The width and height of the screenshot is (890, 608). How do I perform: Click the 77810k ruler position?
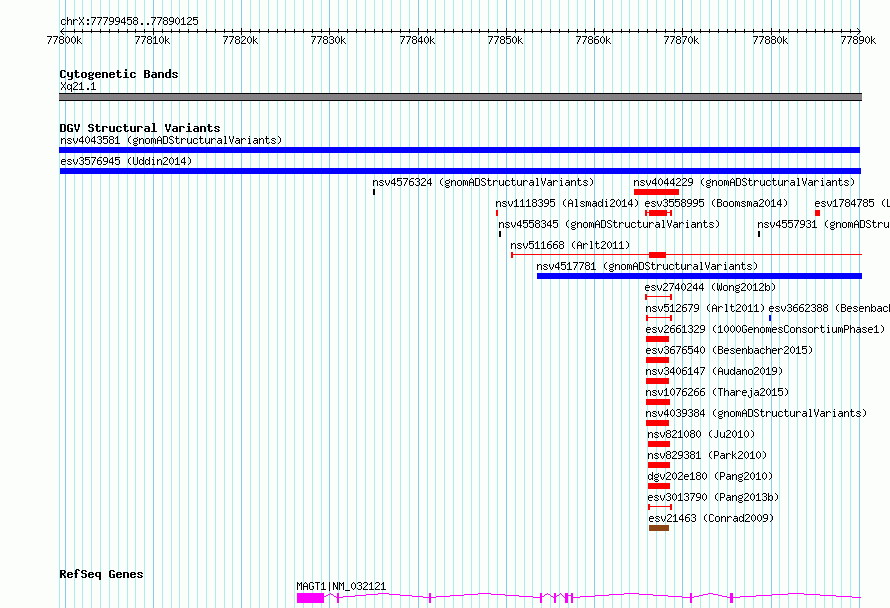coord(152,40)
